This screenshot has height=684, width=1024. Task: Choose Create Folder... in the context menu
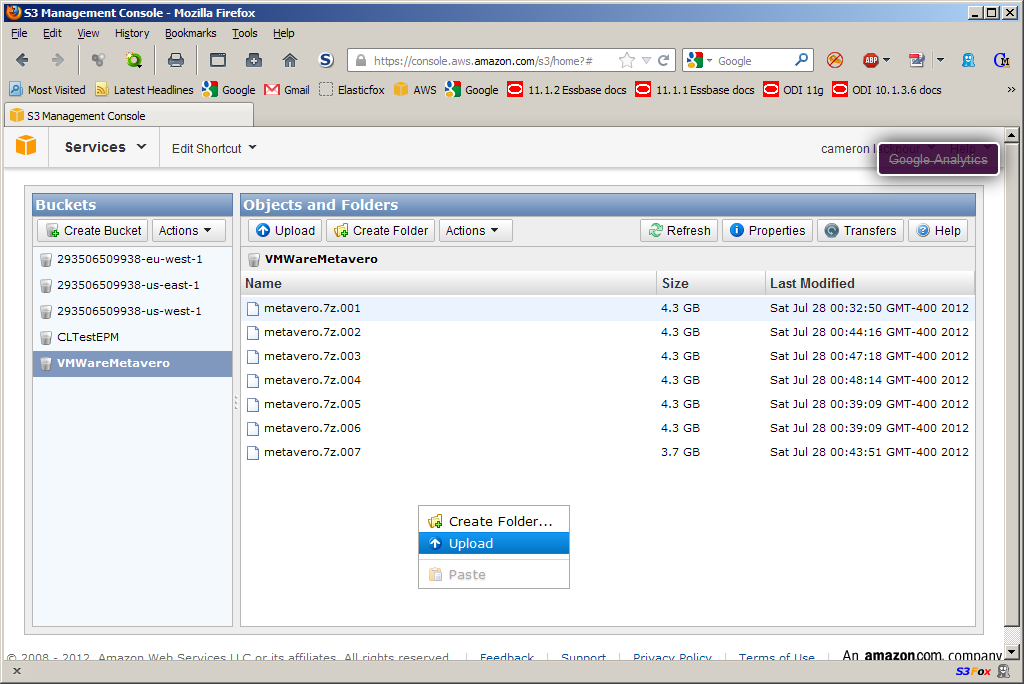[494, 521]
